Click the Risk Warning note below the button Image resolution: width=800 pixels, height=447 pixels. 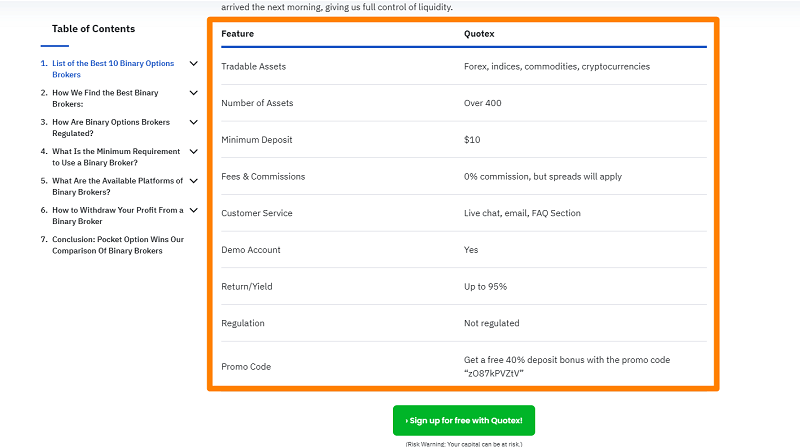(464, 444)
